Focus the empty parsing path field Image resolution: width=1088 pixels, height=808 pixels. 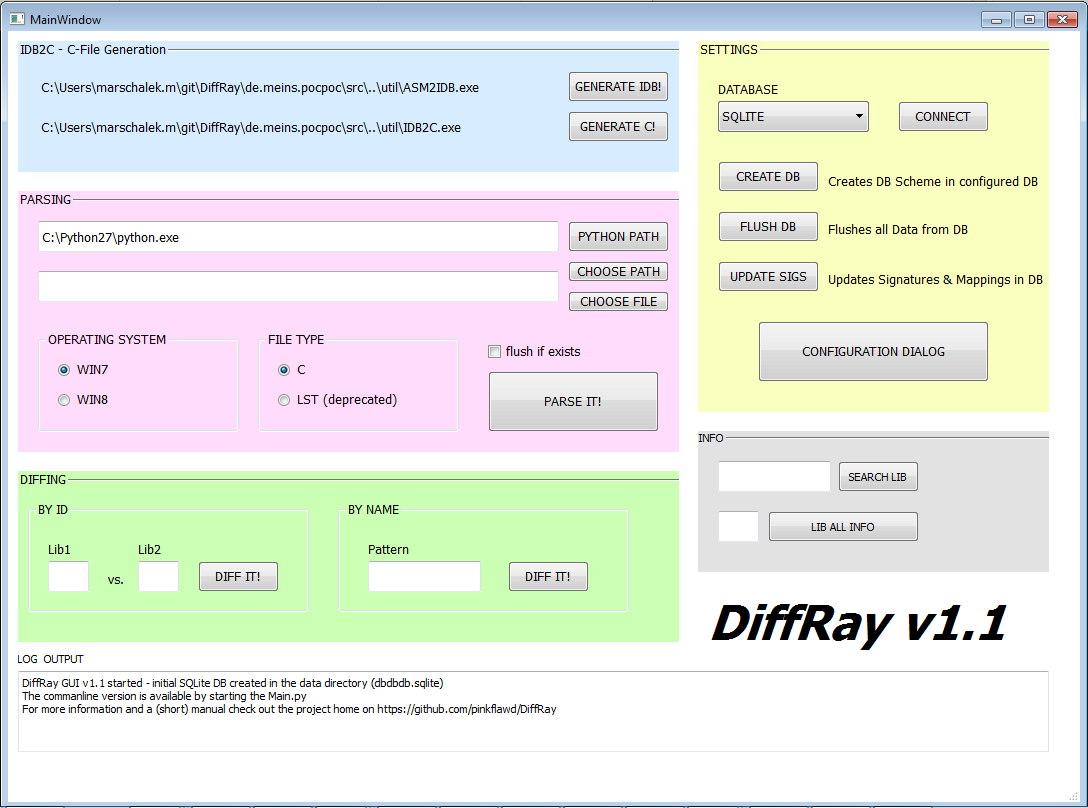click(x=298, y=287)
